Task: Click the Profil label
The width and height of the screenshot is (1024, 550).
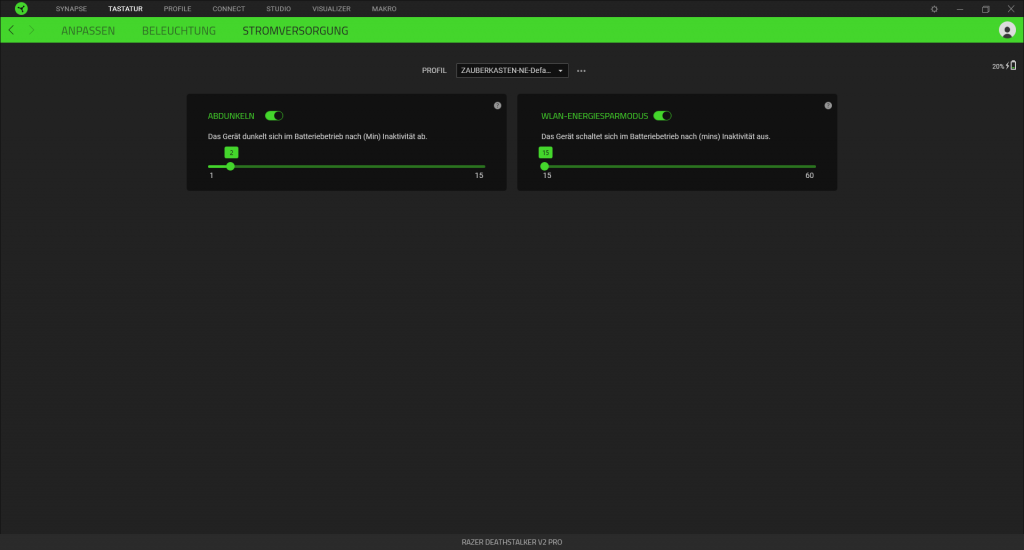Action: point(434,71)
